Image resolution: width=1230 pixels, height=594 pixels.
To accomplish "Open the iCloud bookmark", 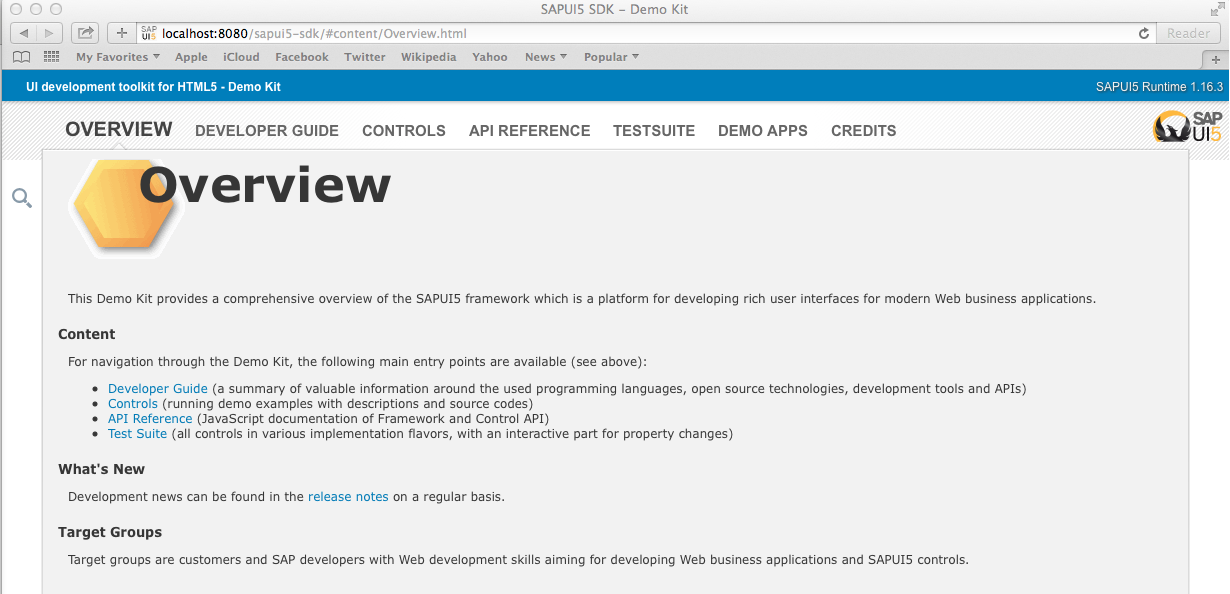I will coord(241,57).
